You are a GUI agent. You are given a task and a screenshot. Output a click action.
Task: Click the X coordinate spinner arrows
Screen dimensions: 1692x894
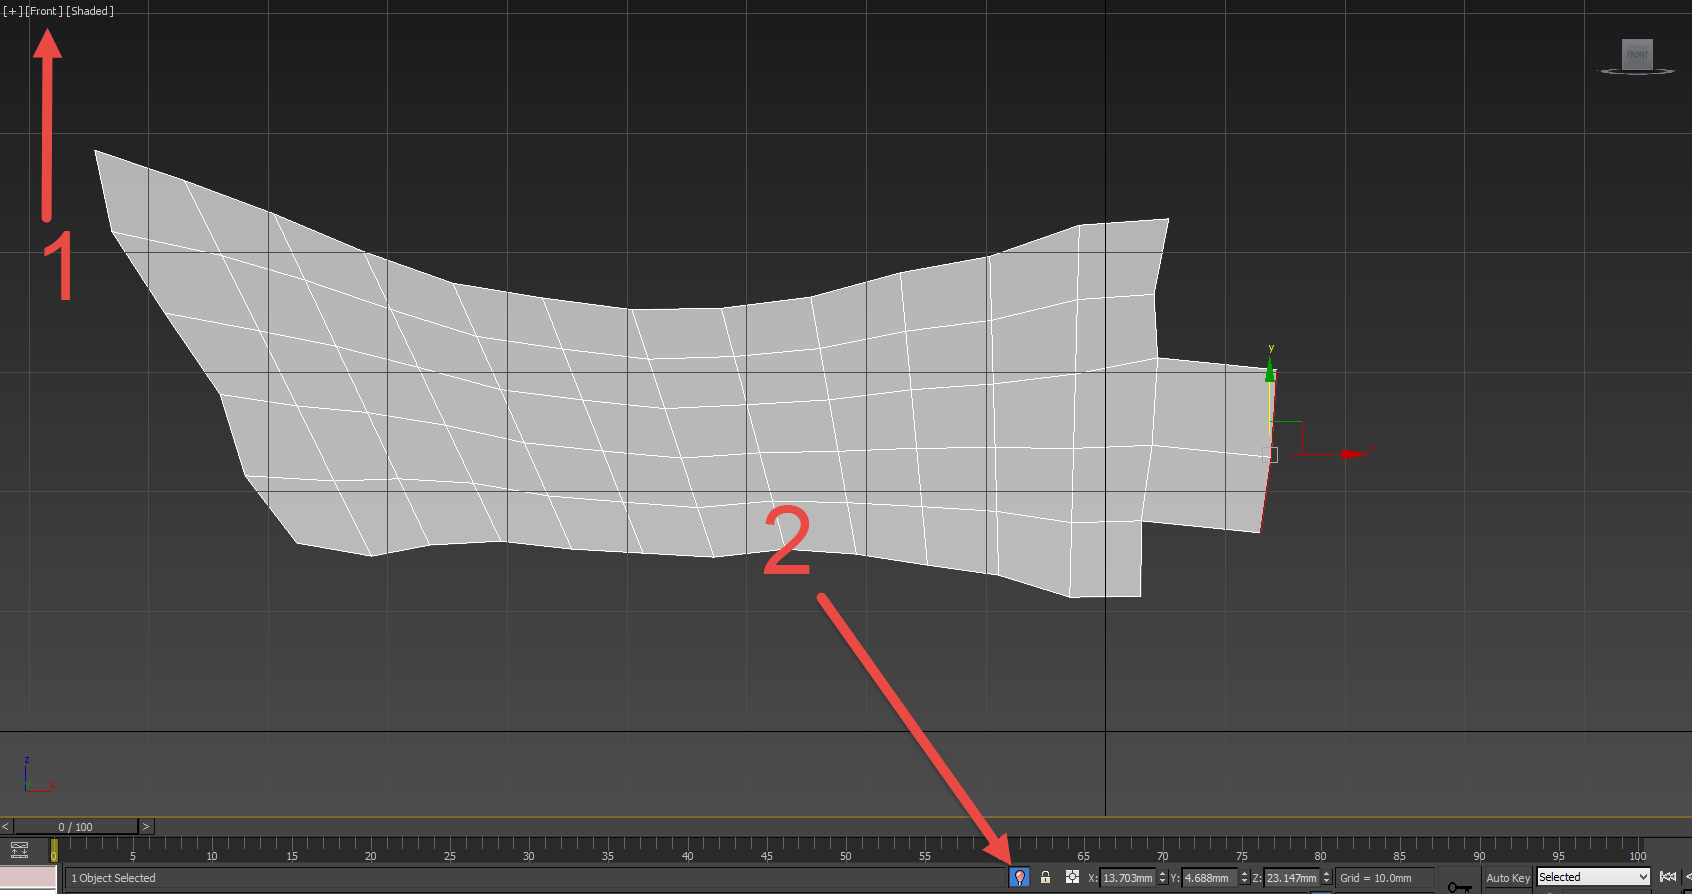1162,878
